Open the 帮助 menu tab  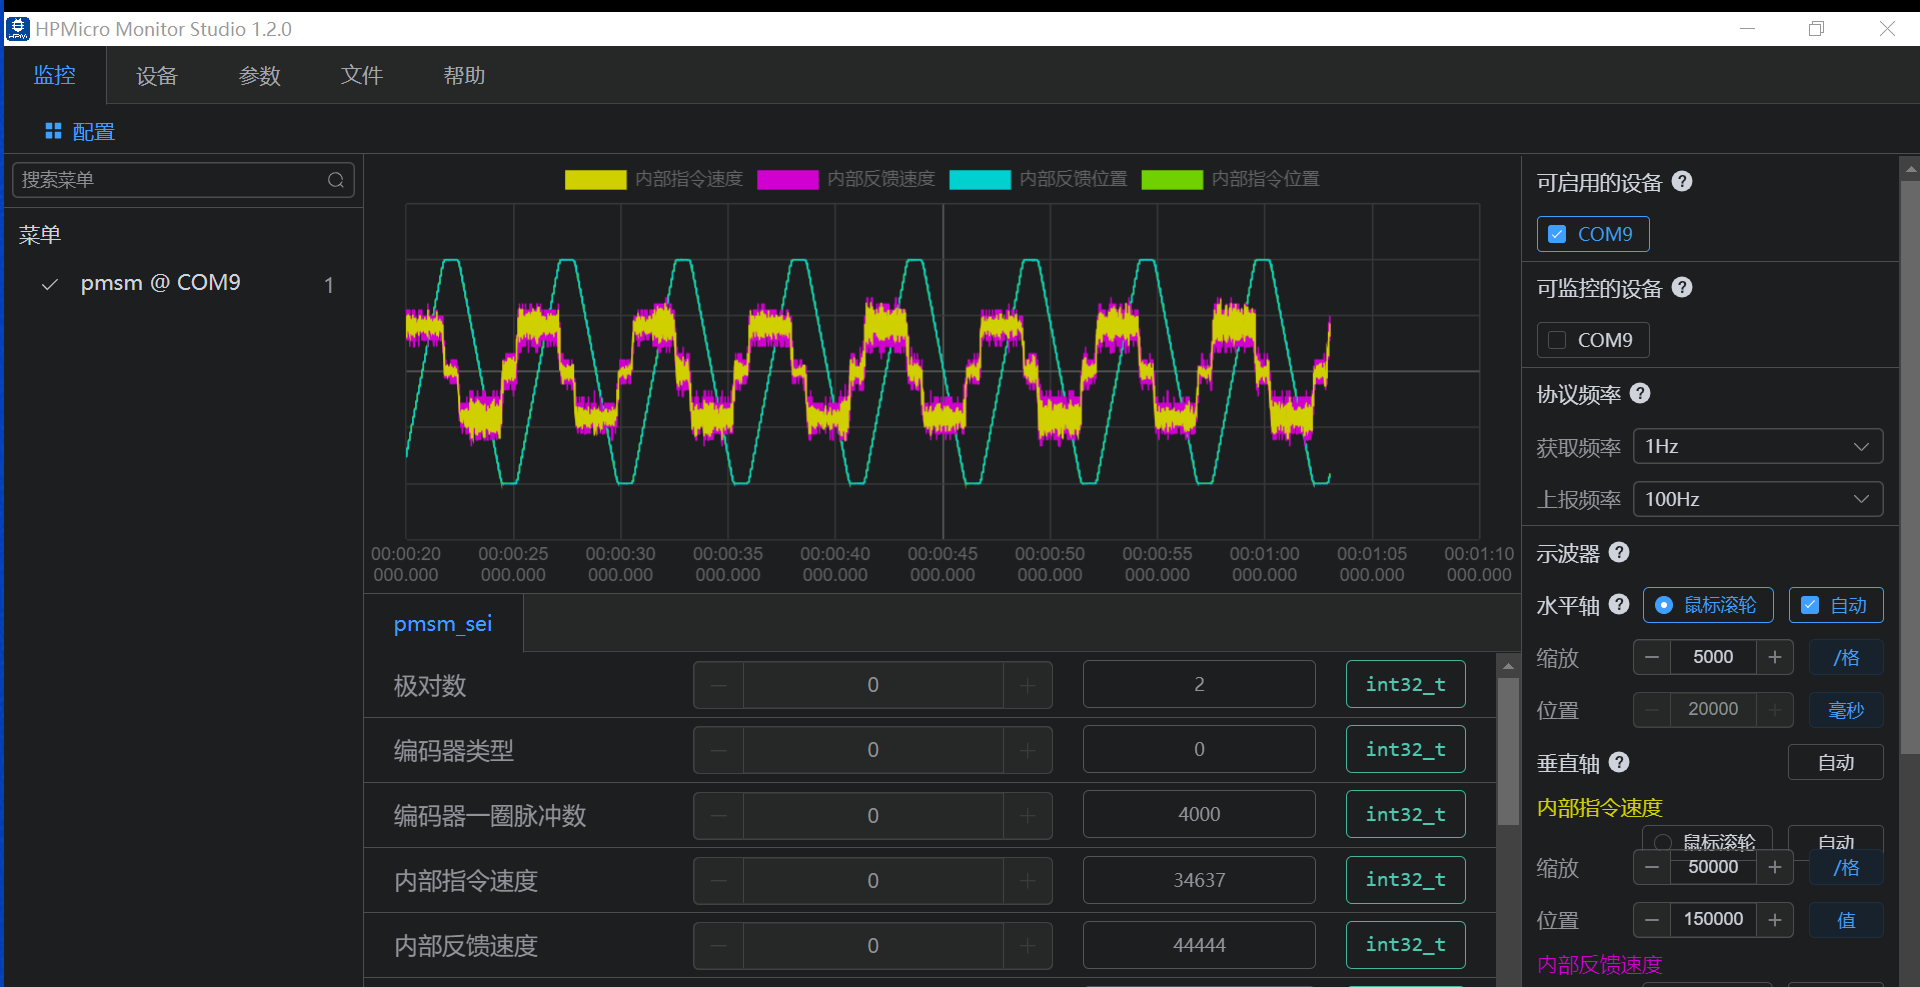tap(464, 76)
